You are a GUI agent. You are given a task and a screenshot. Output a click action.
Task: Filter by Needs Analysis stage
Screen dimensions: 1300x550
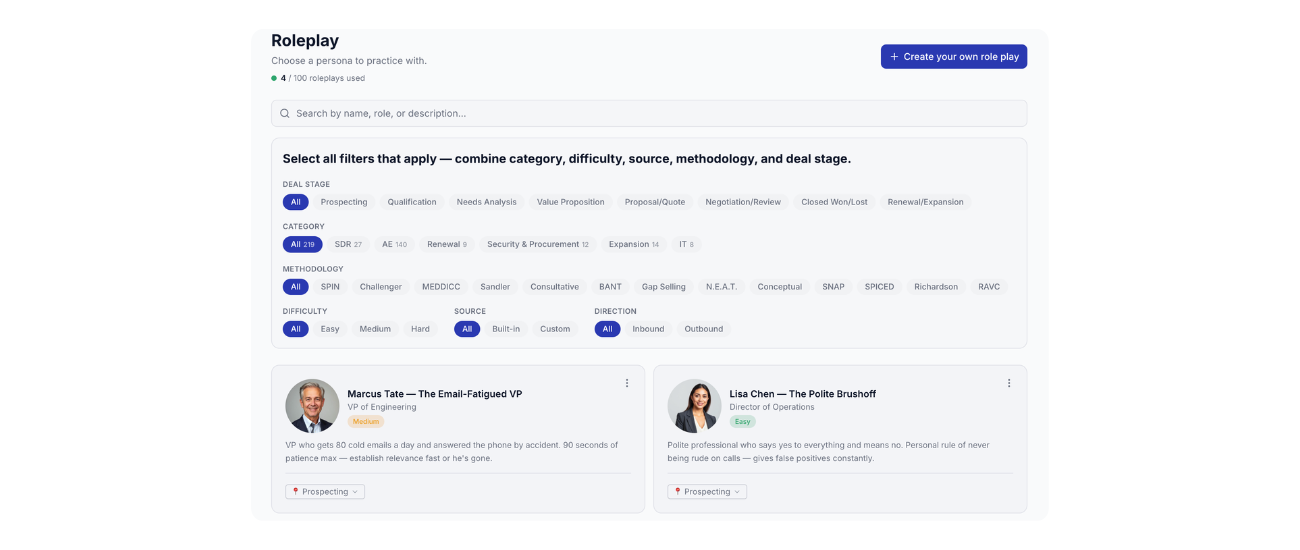pos(487,202)
